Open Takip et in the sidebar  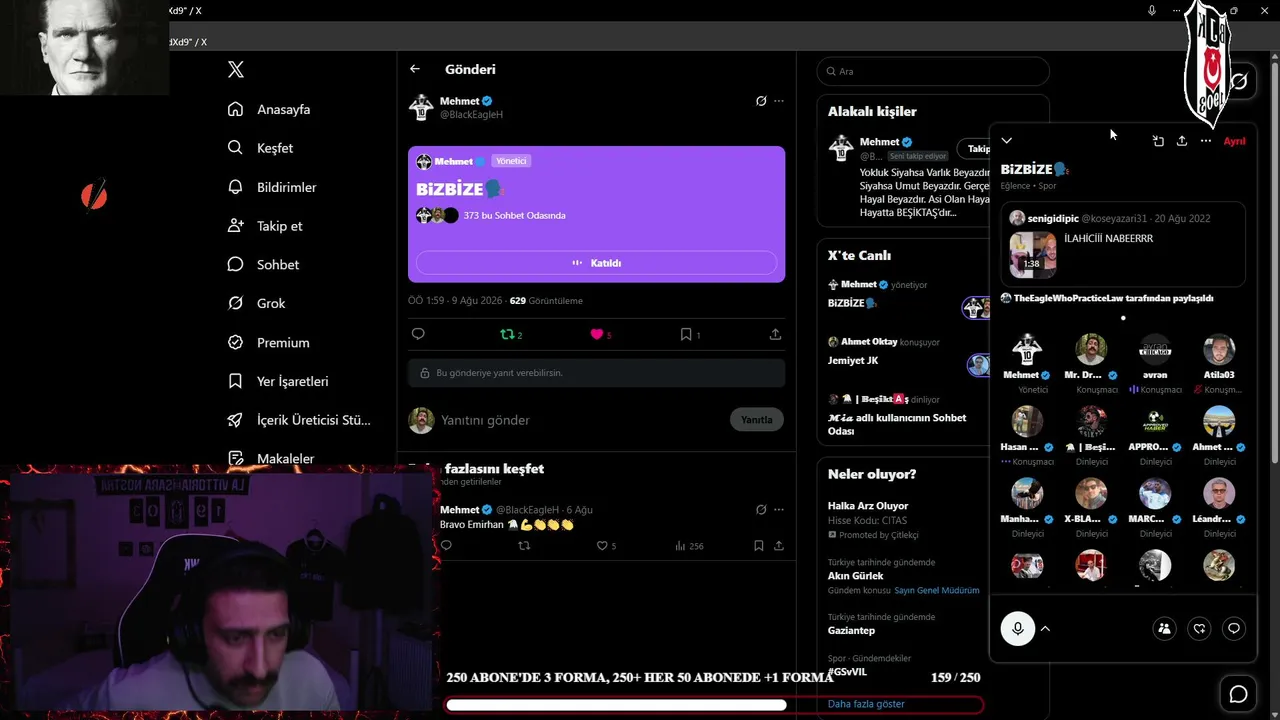[265, 226]
